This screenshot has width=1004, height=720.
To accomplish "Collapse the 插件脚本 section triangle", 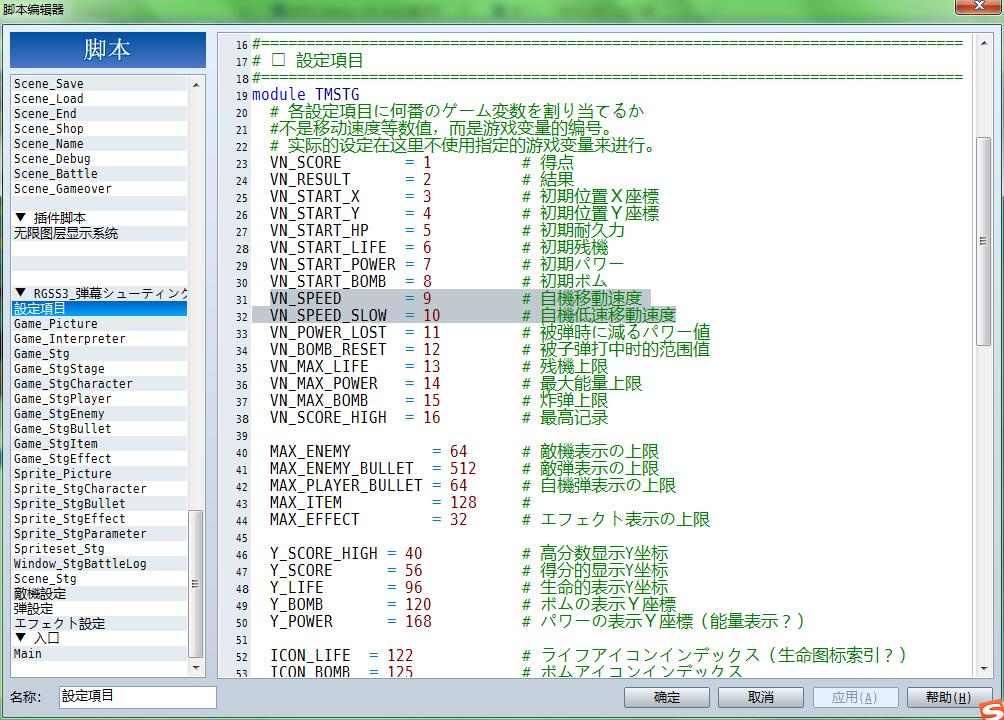I will click(20, 218).
